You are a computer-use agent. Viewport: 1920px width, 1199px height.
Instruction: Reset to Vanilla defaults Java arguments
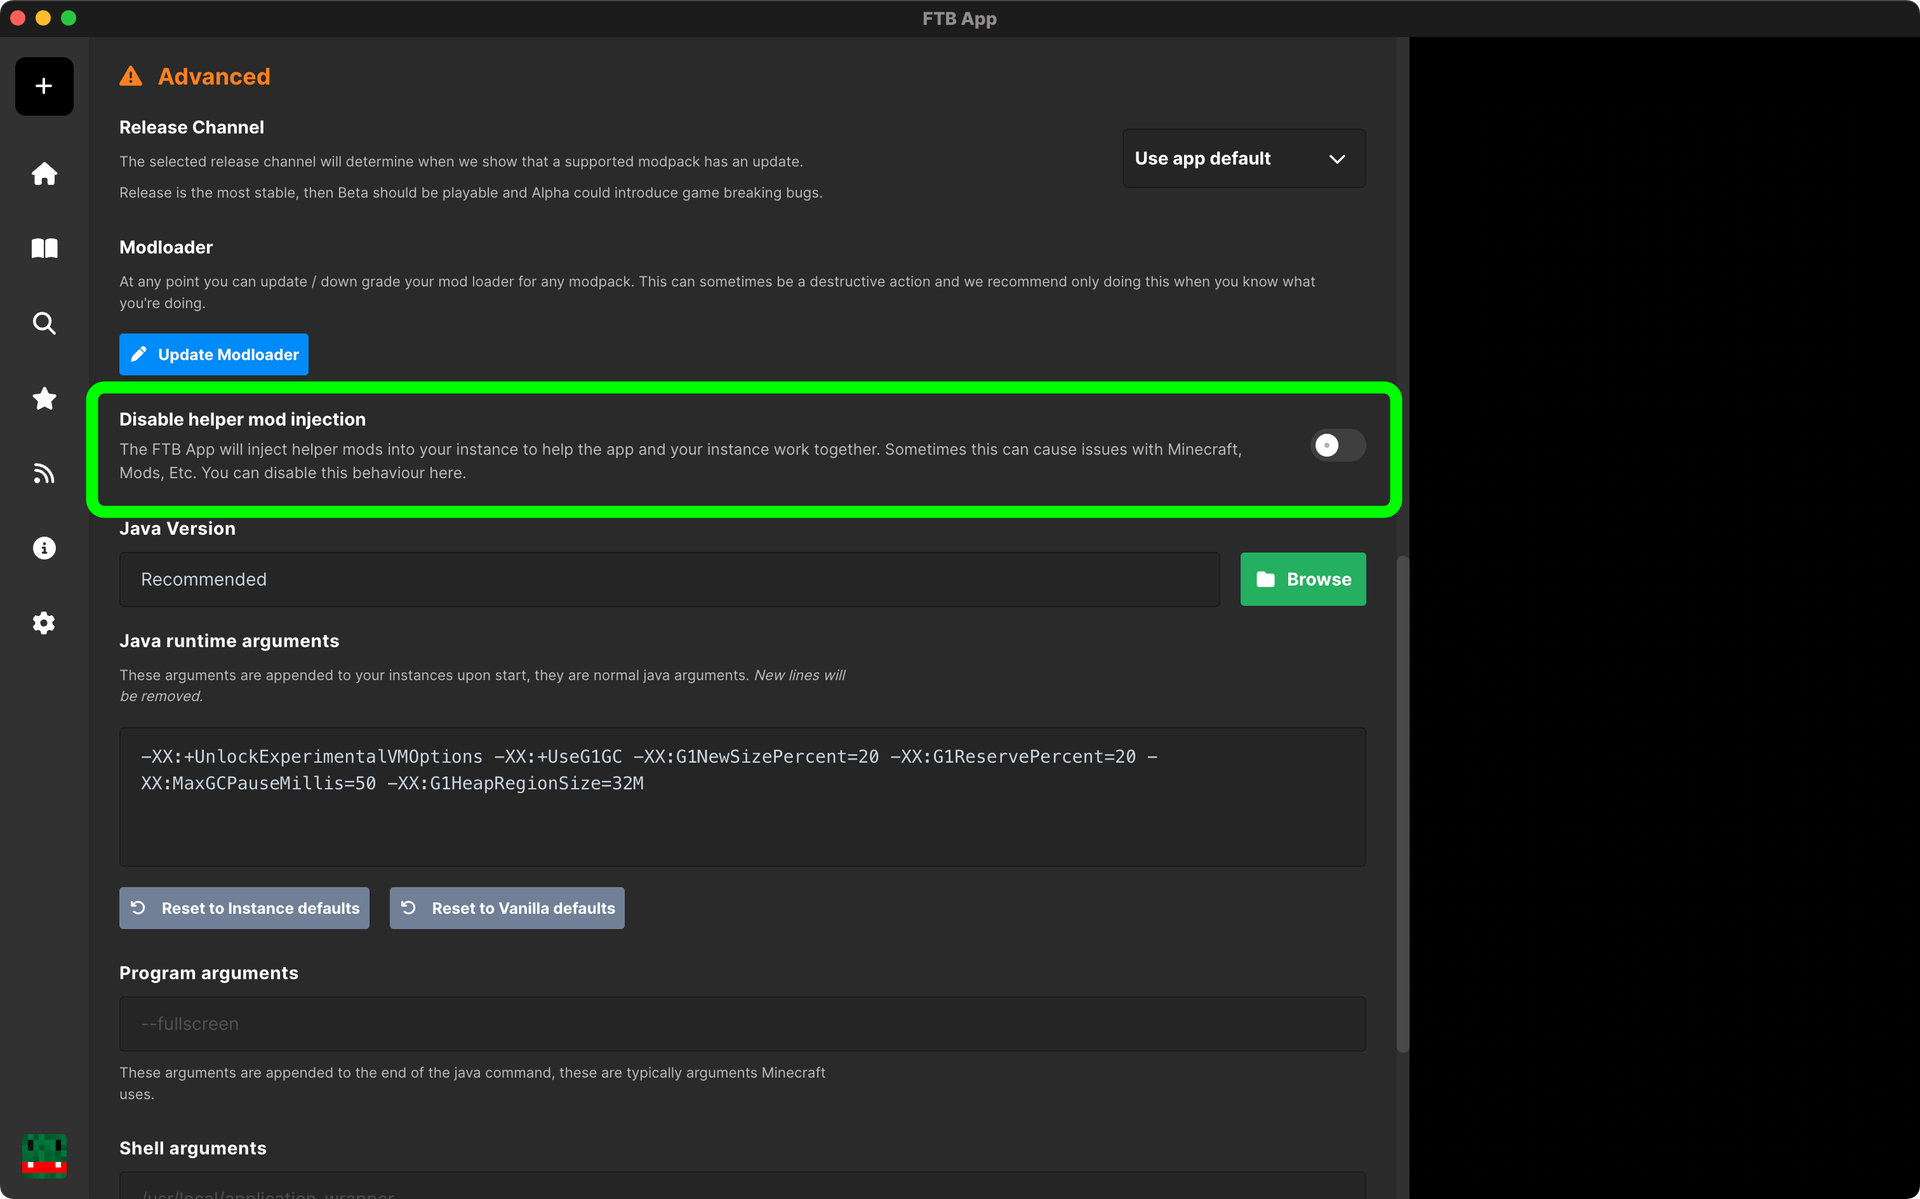point(507,908)
